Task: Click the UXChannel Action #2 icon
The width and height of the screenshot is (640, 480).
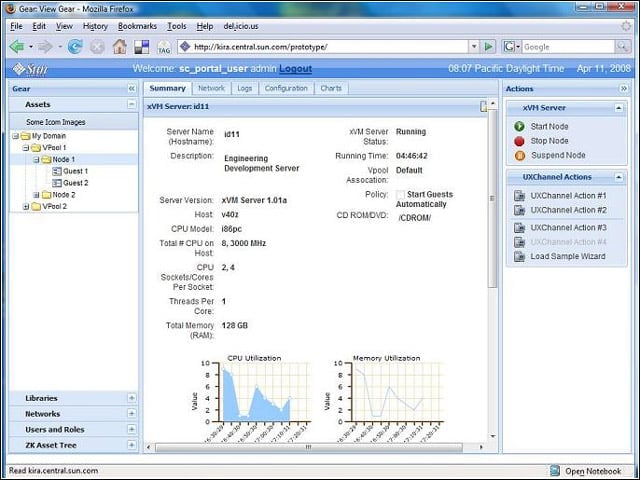Action: point(519,210)
